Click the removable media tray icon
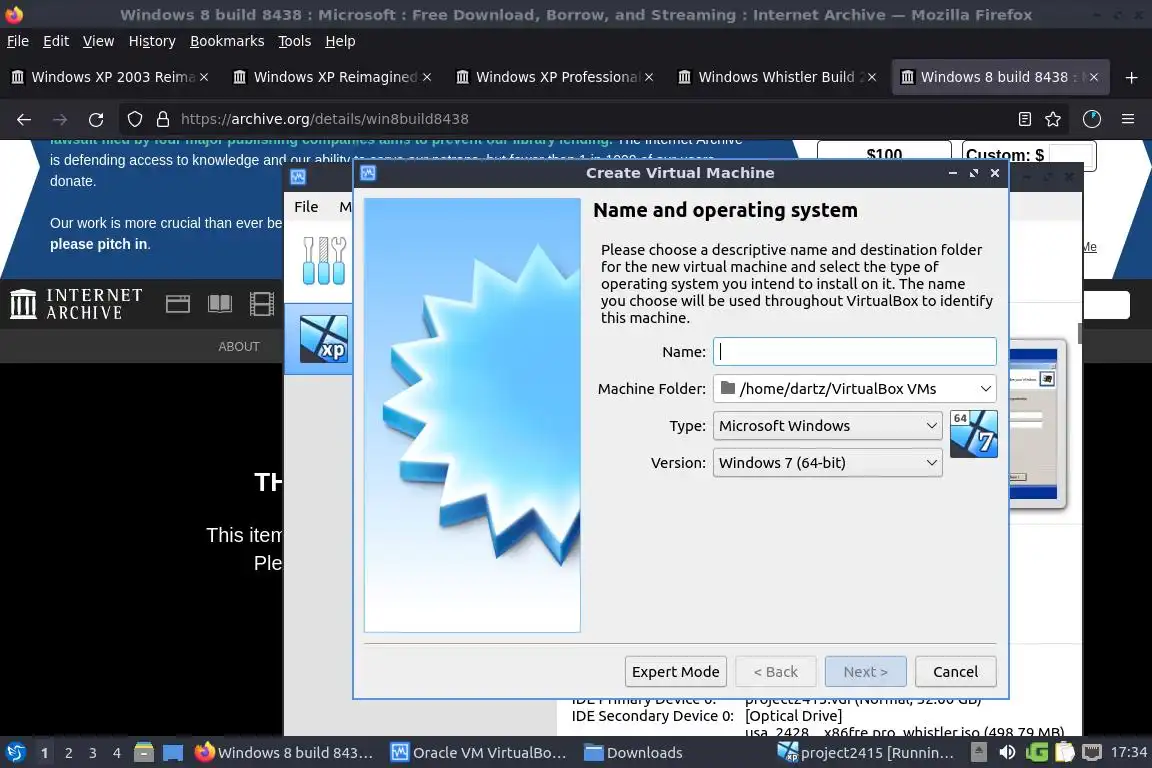This screenshot has height=768, width=1152. (979, 753)
